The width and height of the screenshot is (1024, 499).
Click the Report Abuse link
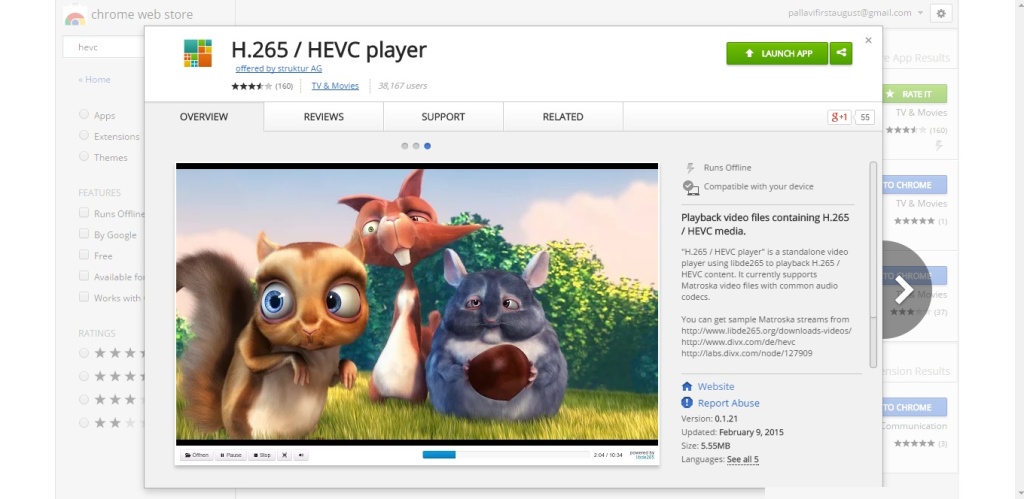728,403
